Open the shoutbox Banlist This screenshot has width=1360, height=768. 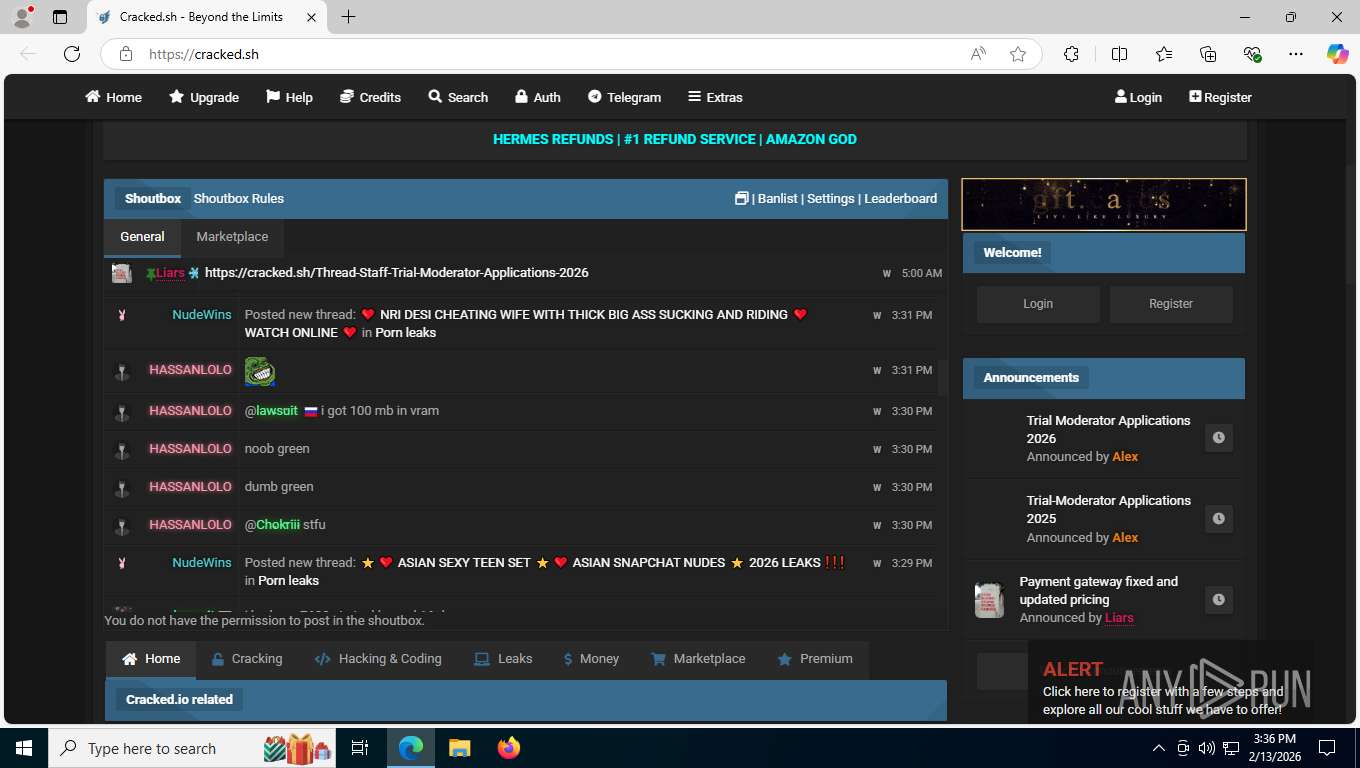click(x=778, y=198)
